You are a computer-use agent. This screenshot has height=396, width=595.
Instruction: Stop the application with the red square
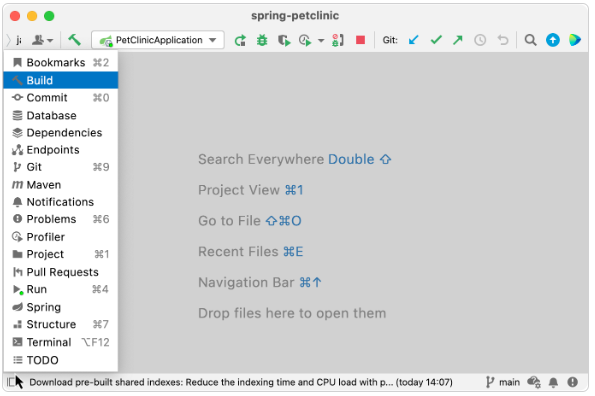(360, 40)
